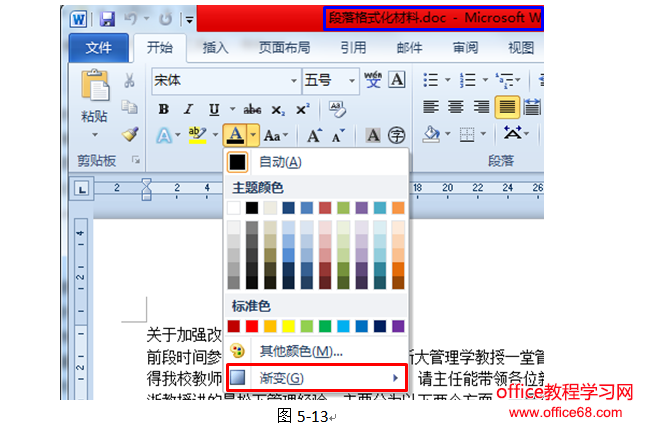Click the multilevel list icon
652x429 pixels.
(x=504, y=79)
